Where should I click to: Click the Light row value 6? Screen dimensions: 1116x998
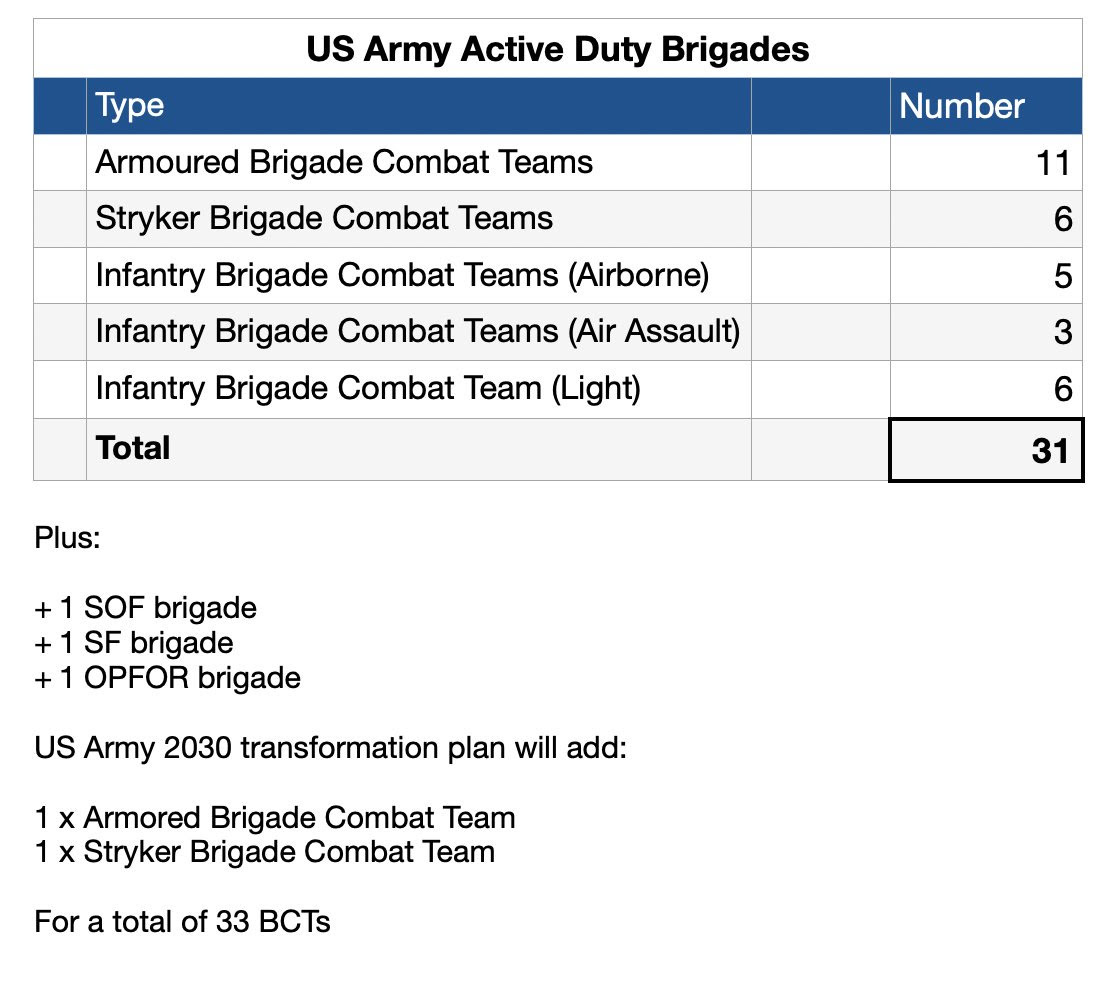(986, 389)
